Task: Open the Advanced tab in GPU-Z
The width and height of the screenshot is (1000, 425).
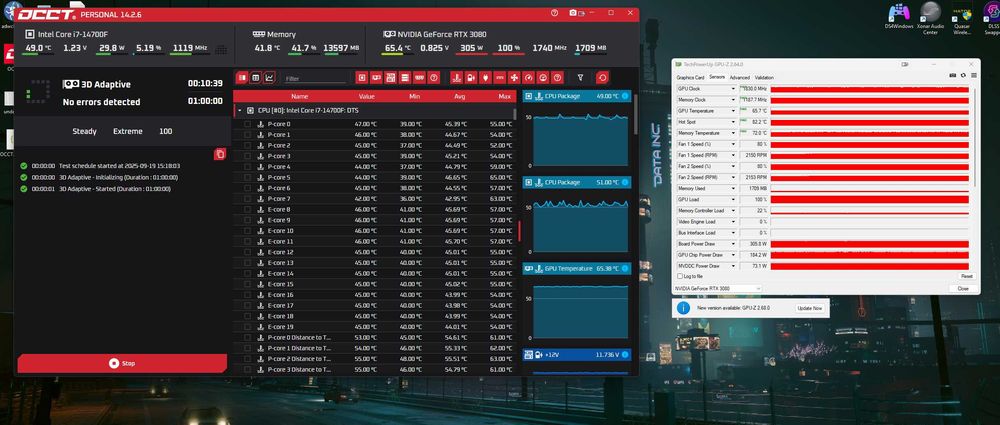Action: 740,77
